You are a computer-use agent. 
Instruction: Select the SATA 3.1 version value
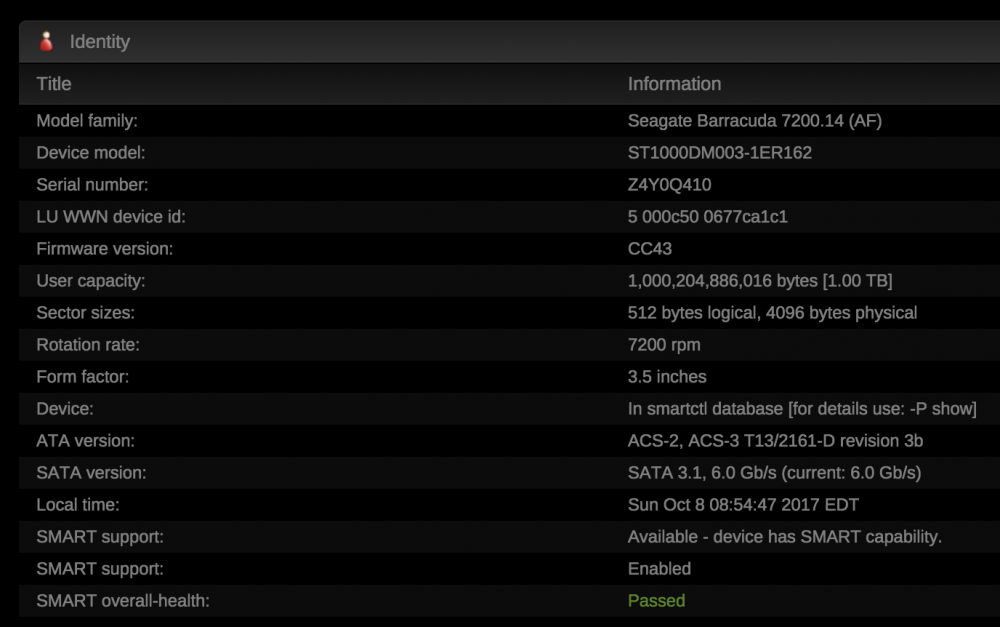click(774, 473)
